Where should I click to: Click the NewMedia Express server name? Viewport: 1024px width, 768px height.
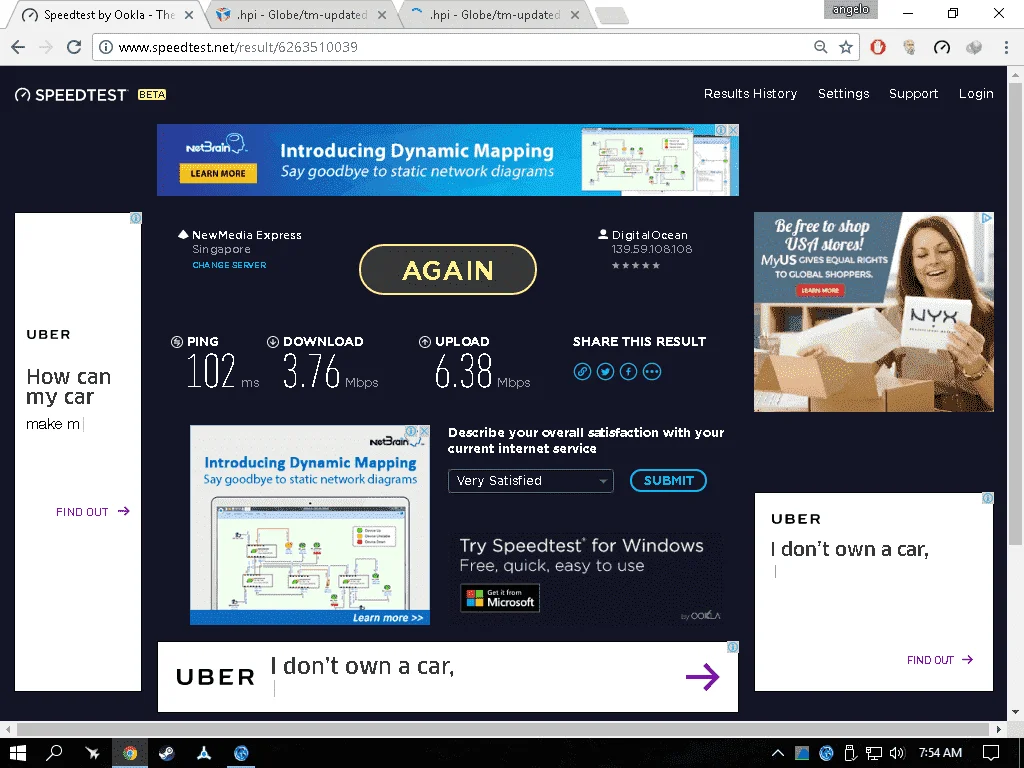247,235
